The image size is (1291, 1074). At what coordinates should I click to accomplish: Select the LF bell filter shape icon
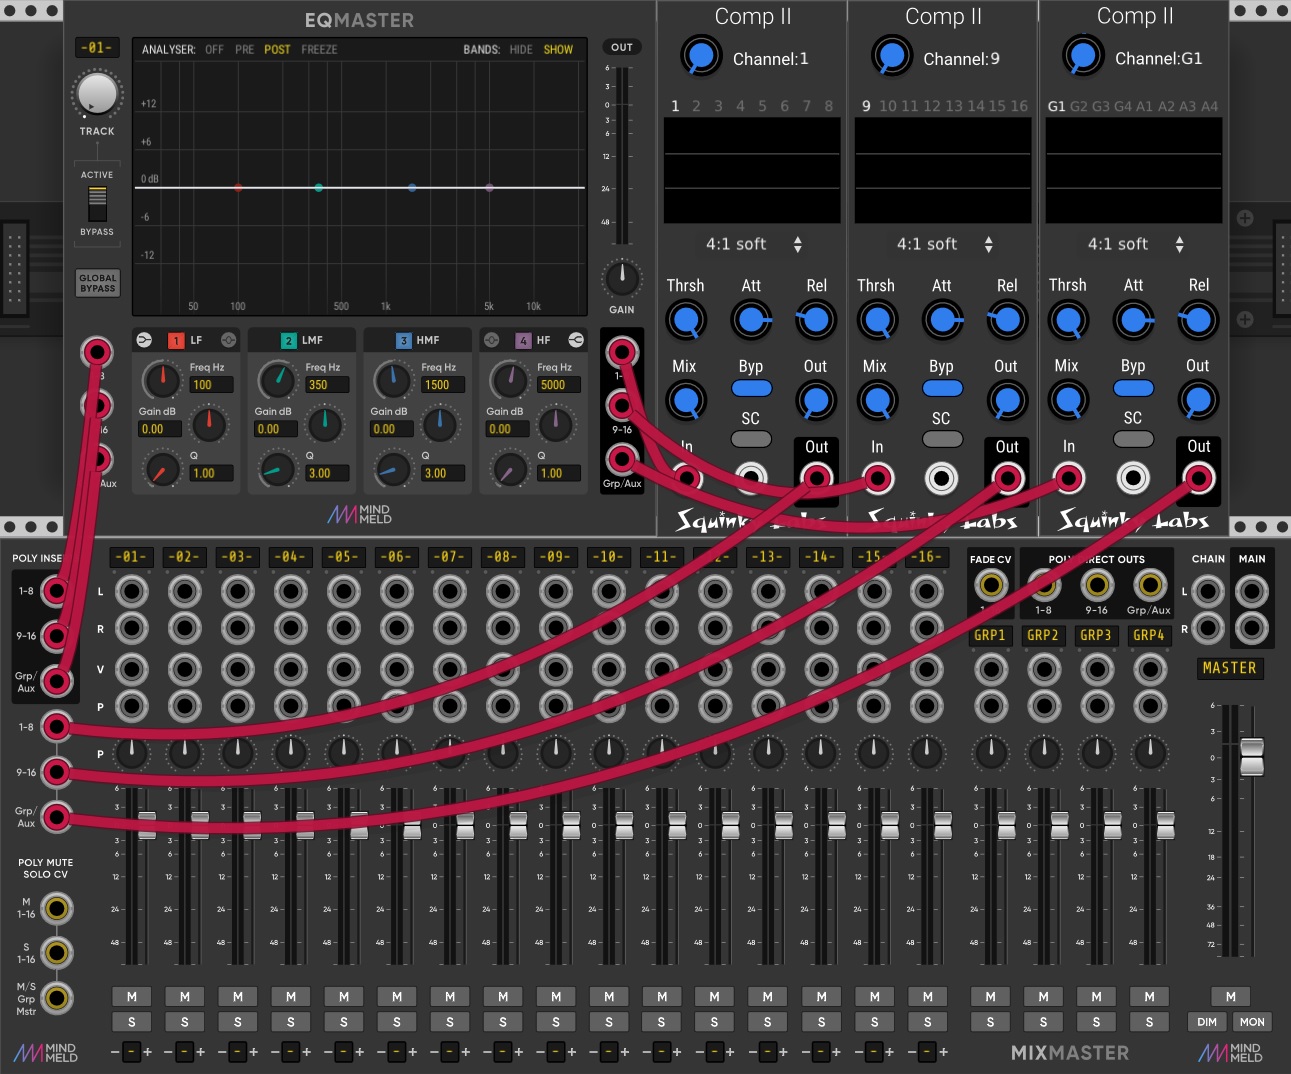(x=228, y=340)
